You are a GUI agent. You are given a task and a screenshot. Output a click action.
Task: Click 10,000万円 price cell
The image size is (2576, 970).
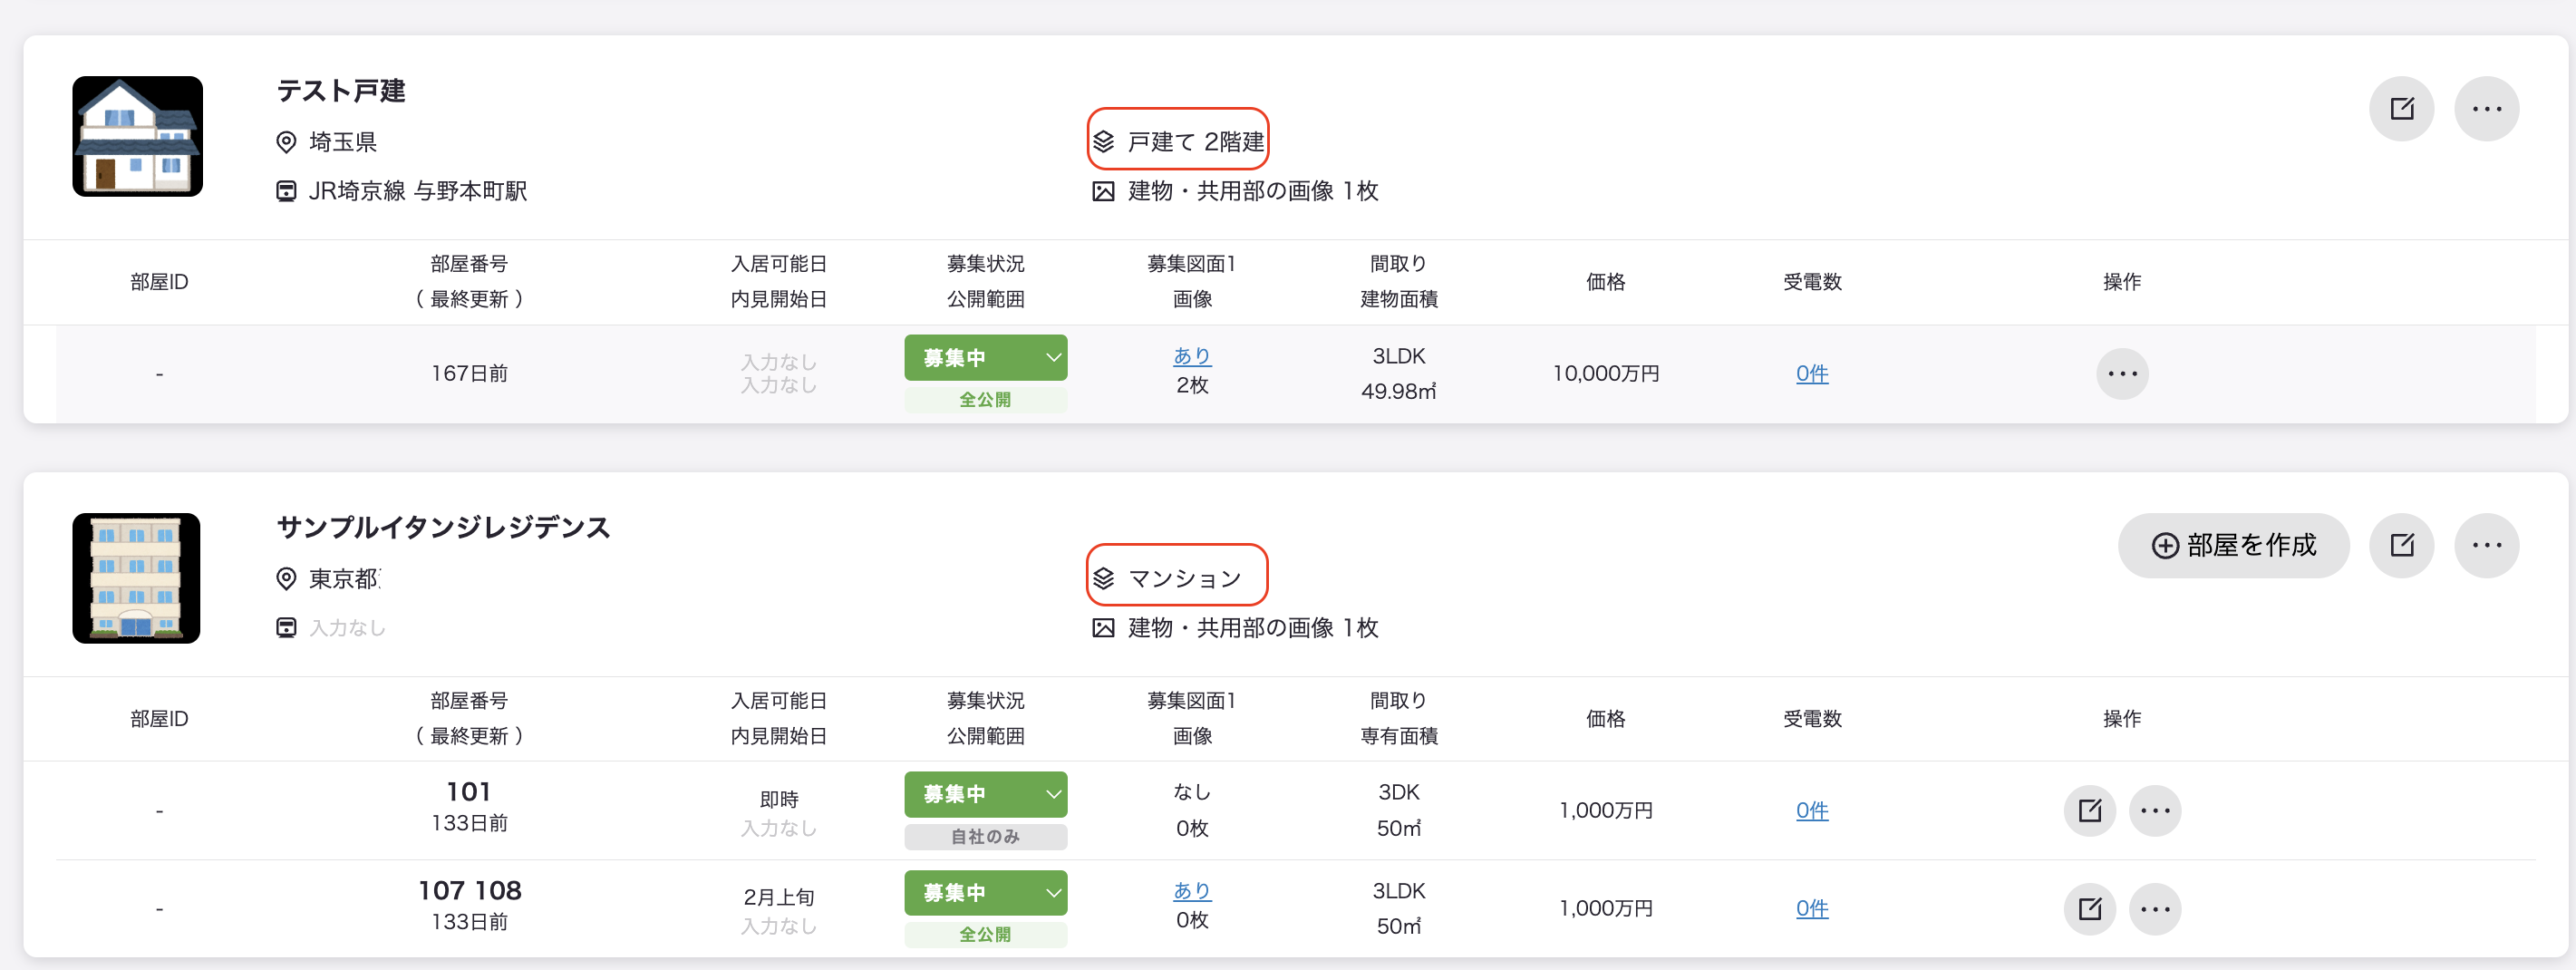tap(1605, 374)
